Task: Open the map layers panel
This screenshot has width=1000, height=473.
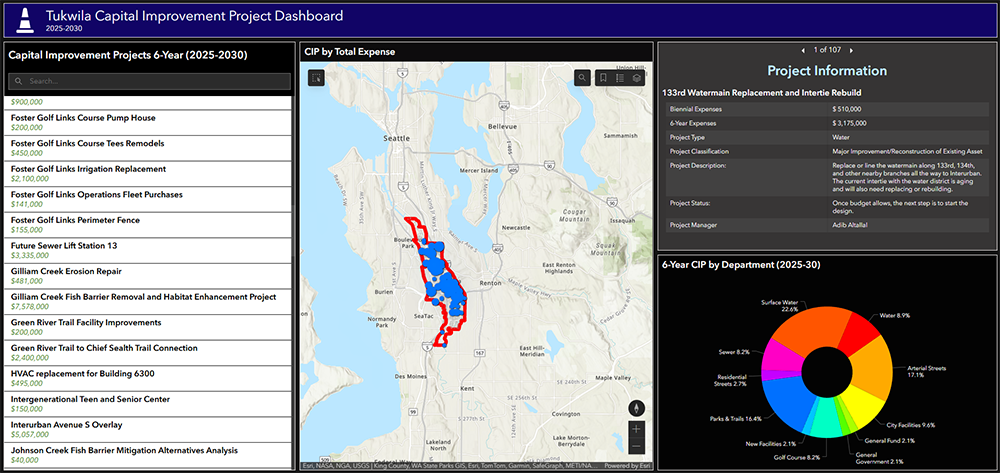Action: point(637,77)
